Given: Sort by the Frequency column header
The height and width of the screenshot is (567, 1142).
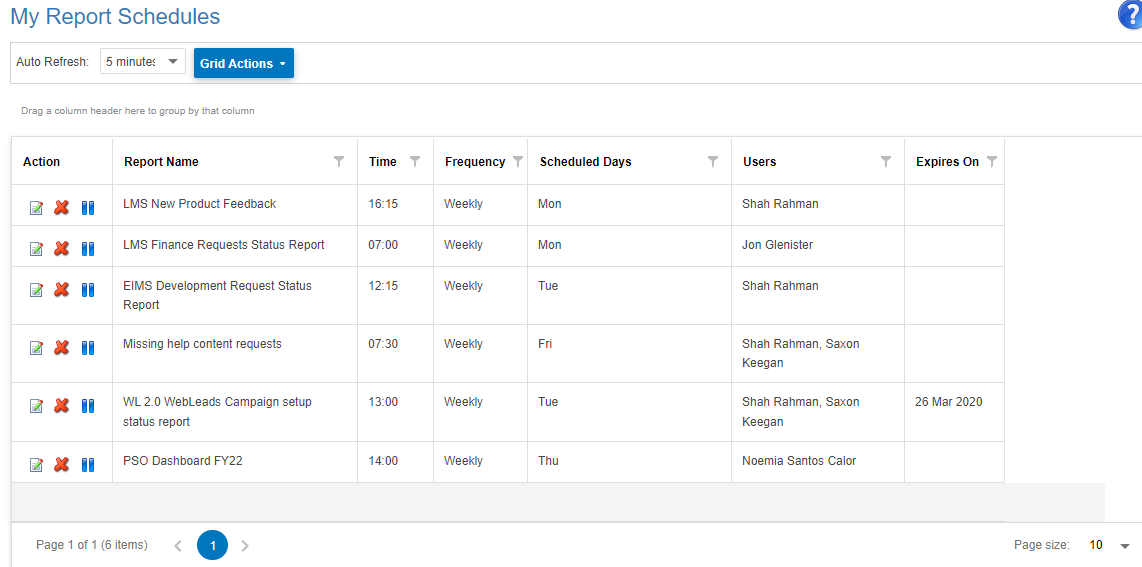Looking at the screenshot, I should (475, 162).
